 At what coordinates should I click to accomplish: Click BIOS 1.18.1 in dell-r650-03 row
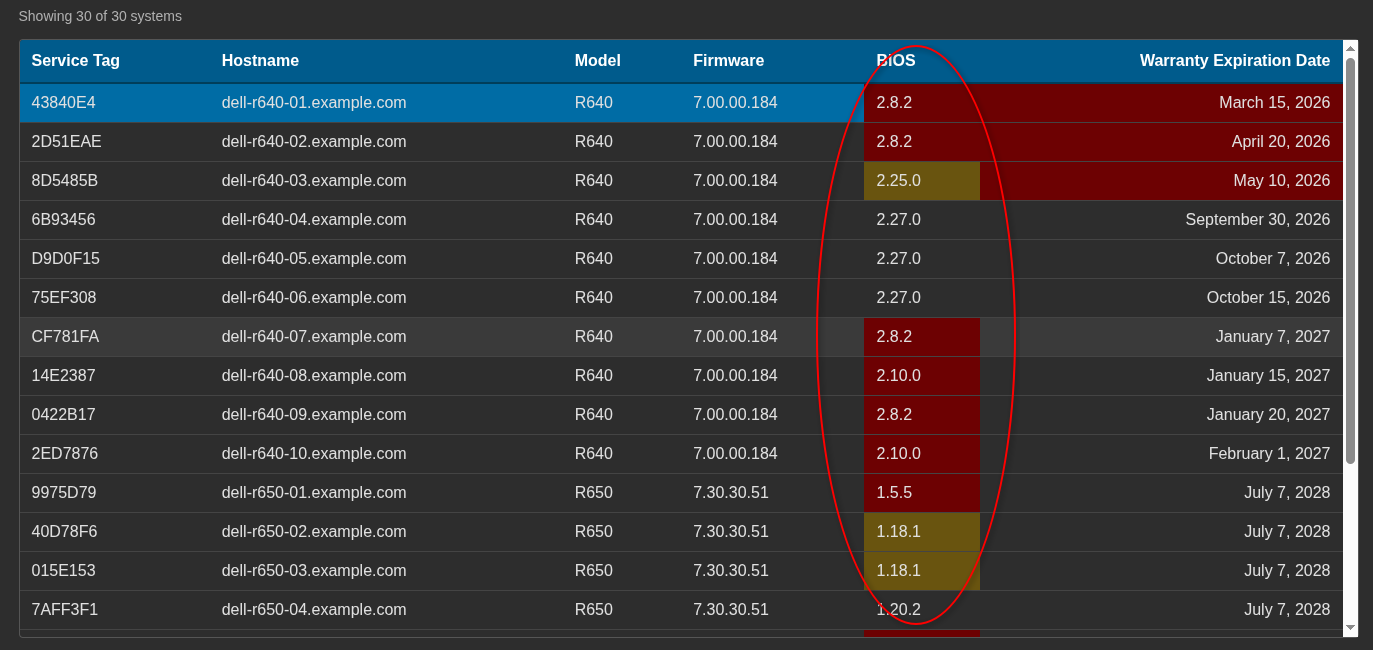coord(922,571)
